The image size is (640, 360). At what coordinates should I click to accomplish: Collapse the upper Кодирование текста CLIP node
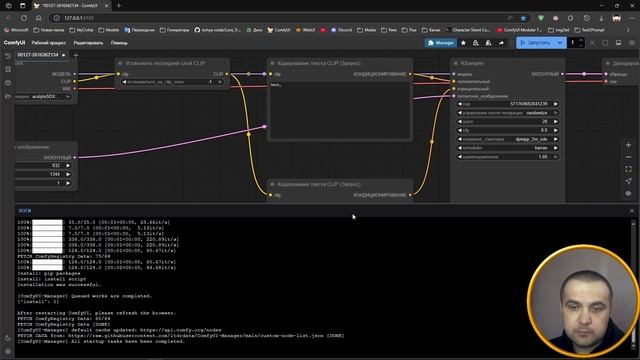272,63
